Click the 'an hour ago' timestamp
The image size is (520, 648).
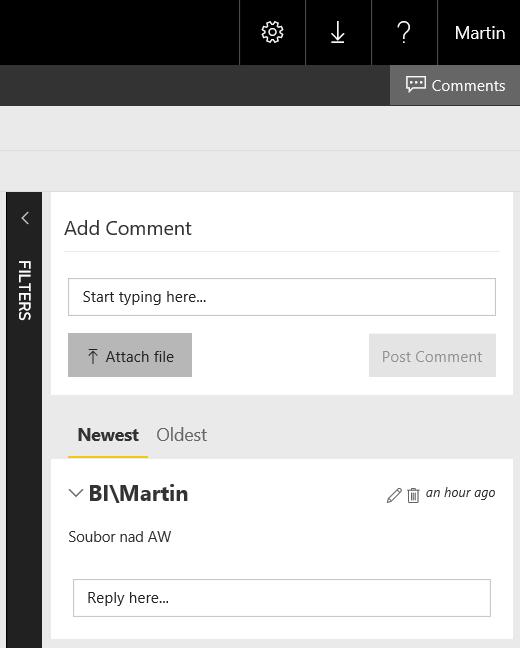(x=460, y=493)
